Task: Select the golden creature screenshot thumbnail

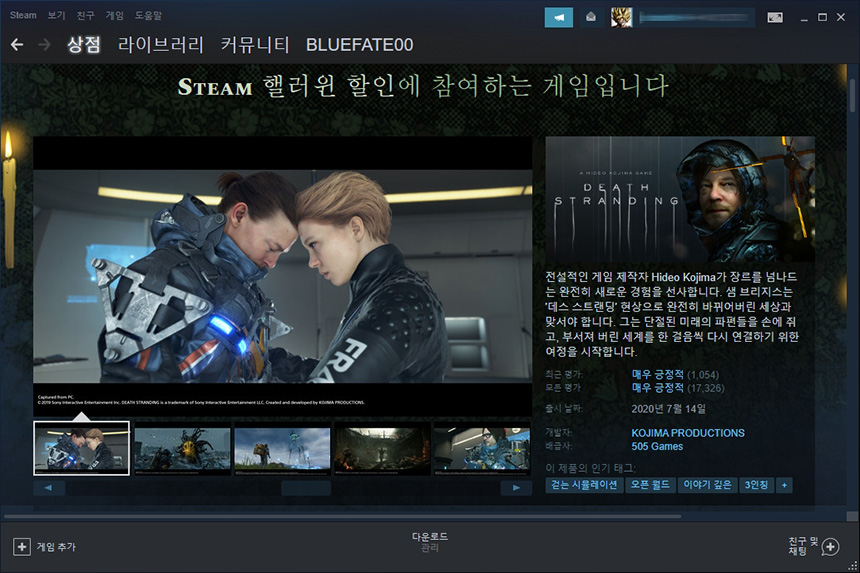Action: click(183, 448)
